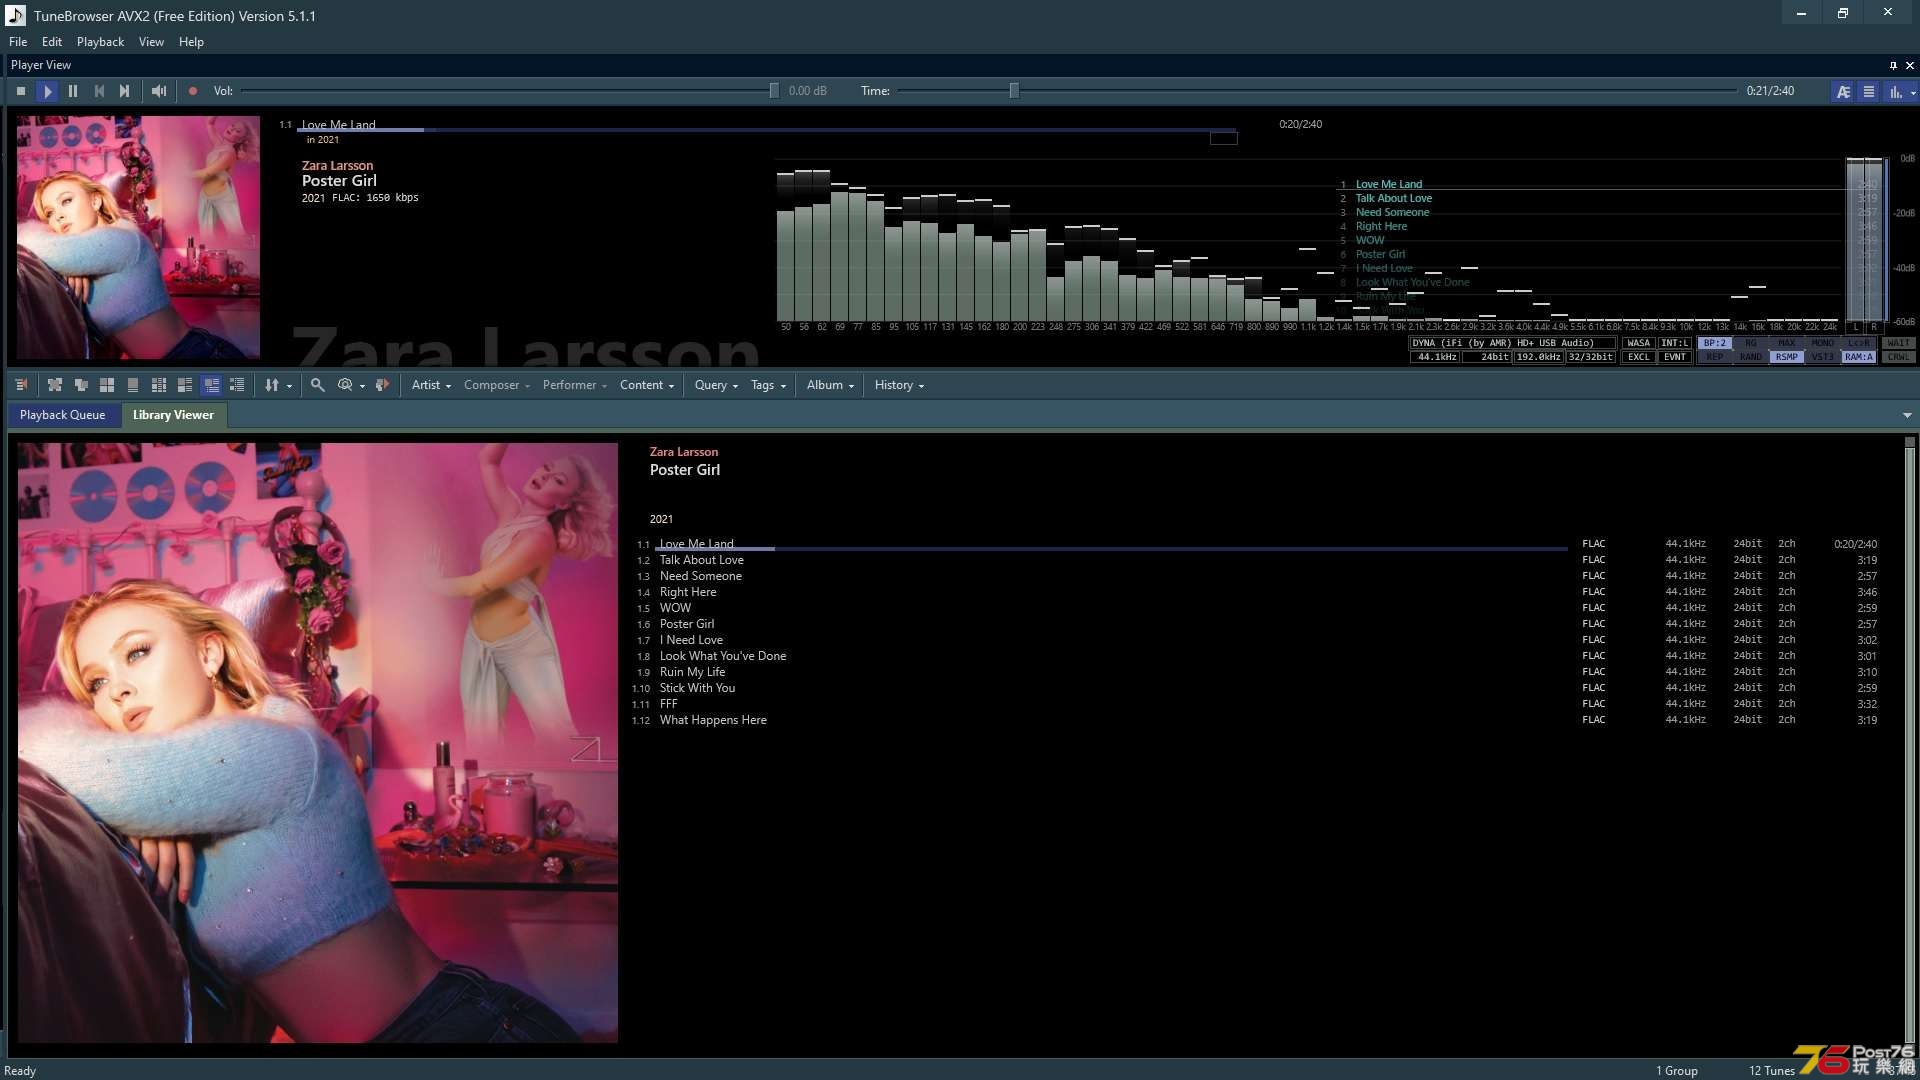Click the back arrow locate icon
1920x1080 pixels.
tap(382, 385)
